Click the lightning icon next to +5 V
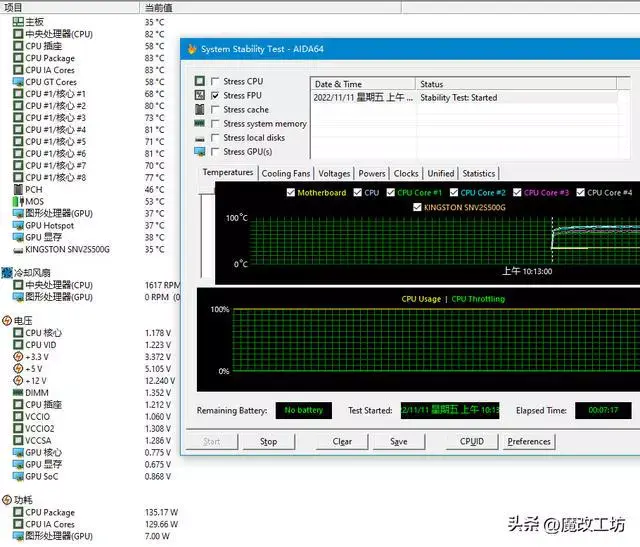Screen dimensions: 640x547 point(18,369)
